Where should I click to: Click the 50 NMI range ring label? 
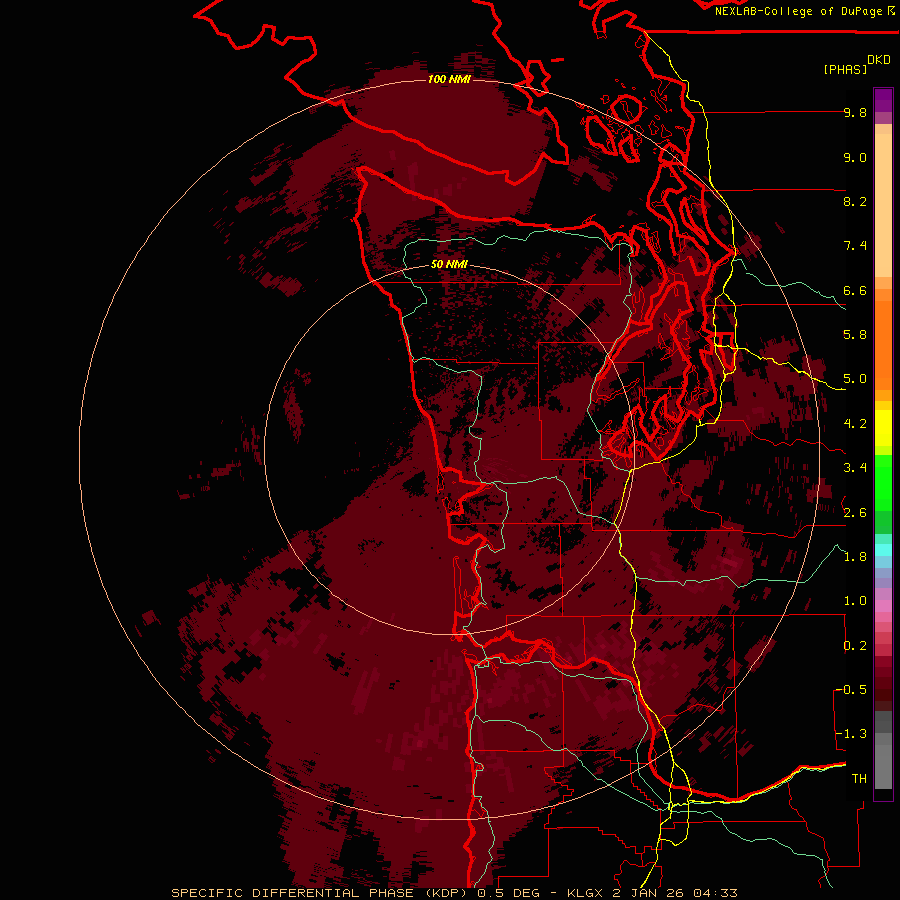[x=449, y=265]
